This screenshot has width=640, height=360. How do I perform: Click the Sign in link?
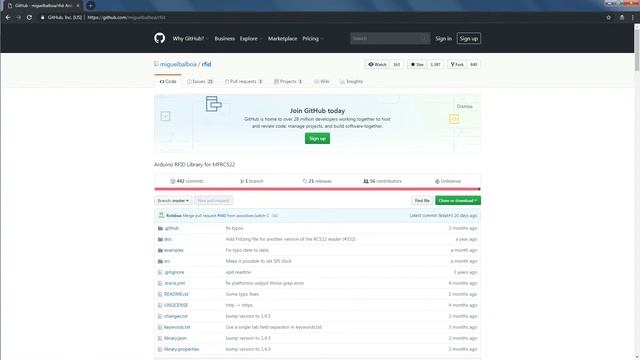point(443,38)
